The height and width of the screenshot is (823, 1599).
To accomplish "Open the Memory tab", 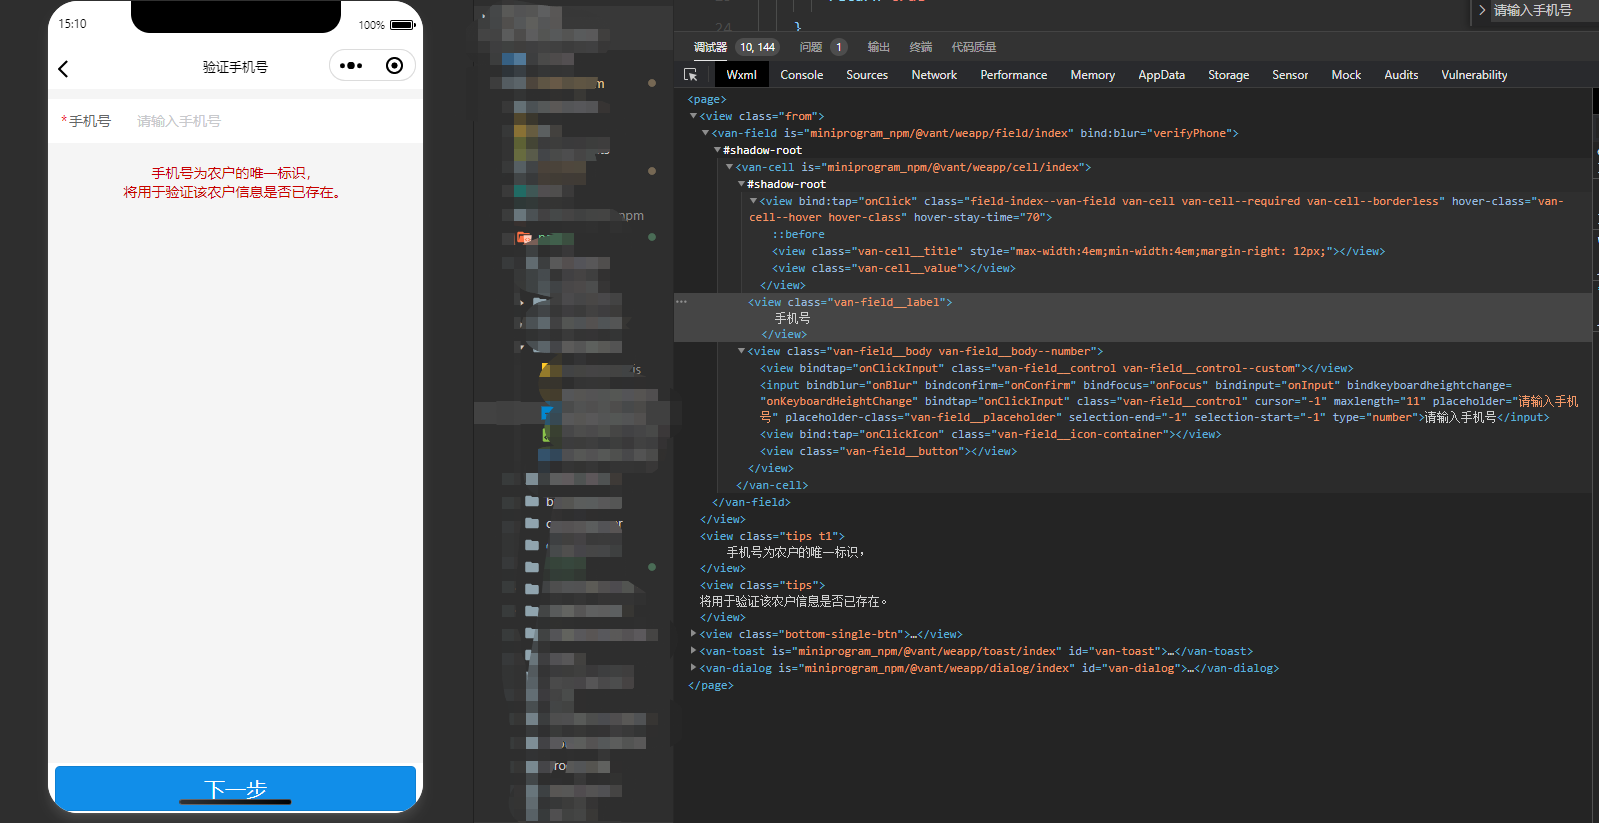I will coord(1093,75).
